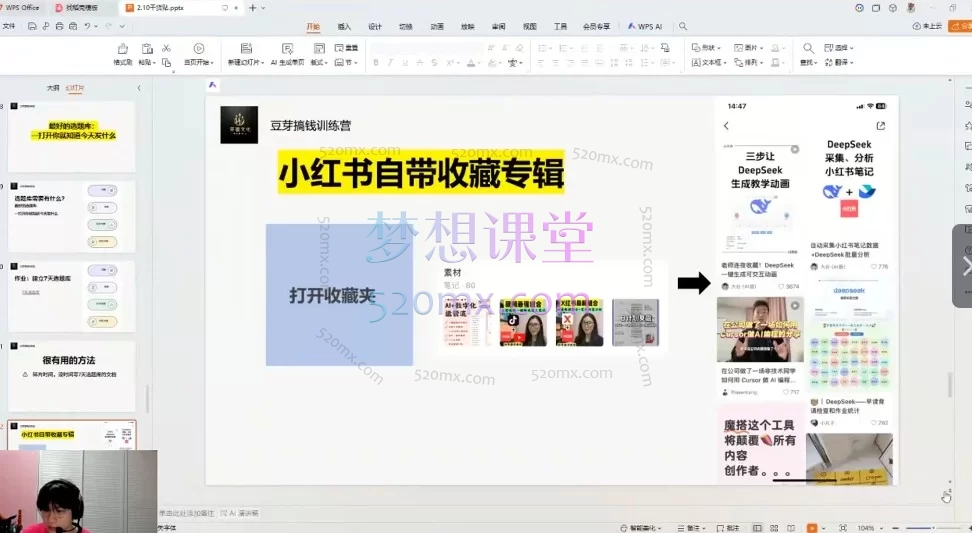Click the cloud upload status button

(x=927, y=26)
